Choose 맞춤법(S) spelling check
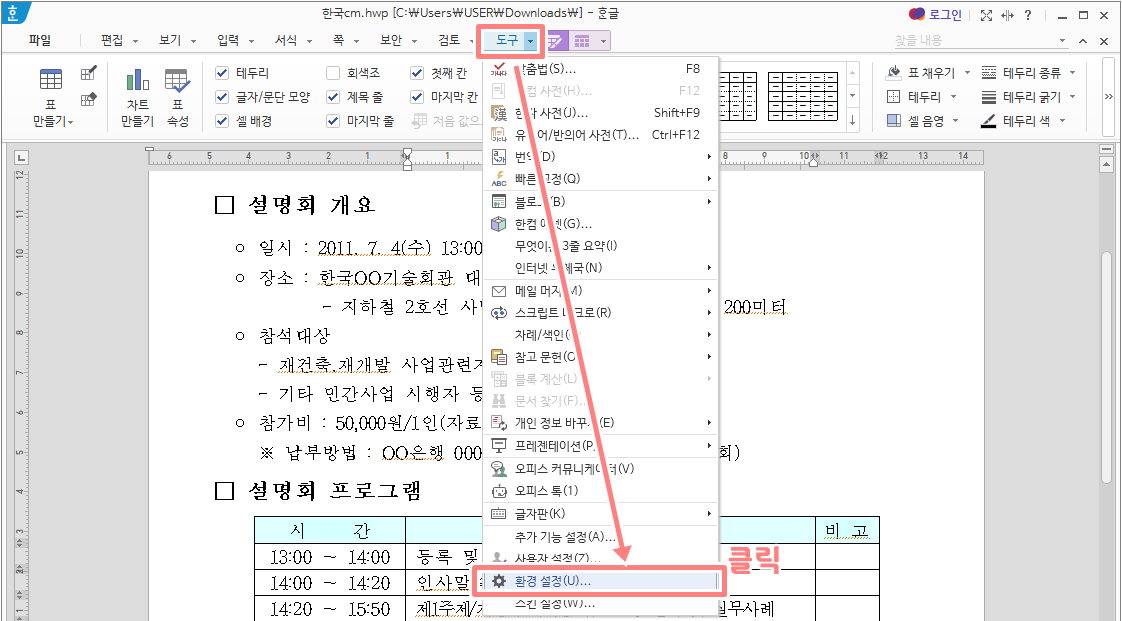1122x621 pixels. [x=545, y=69]
